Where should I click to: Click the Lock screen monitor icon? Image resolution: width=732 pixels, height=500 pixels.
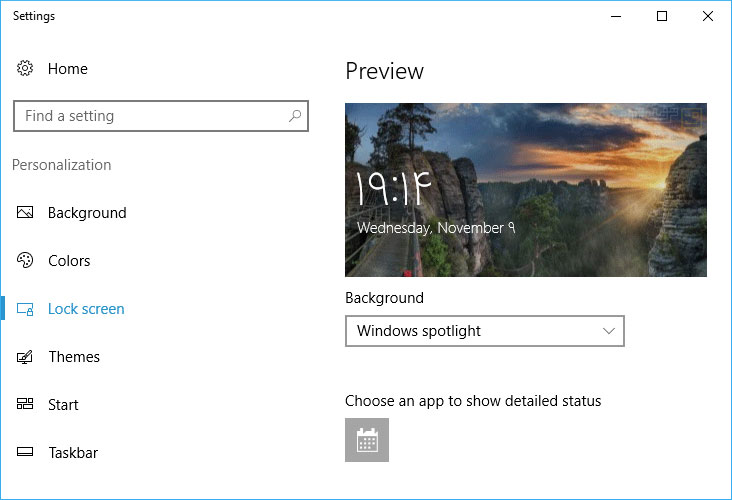pos(25,309)
